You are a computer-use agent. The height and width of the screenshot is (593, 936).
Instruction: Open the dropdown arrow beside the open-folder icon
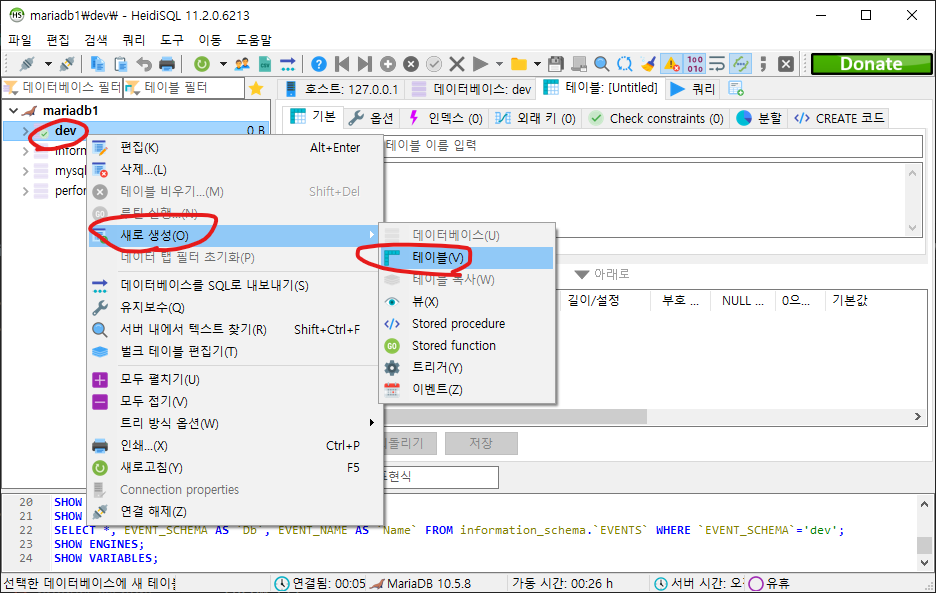[537, 63]
